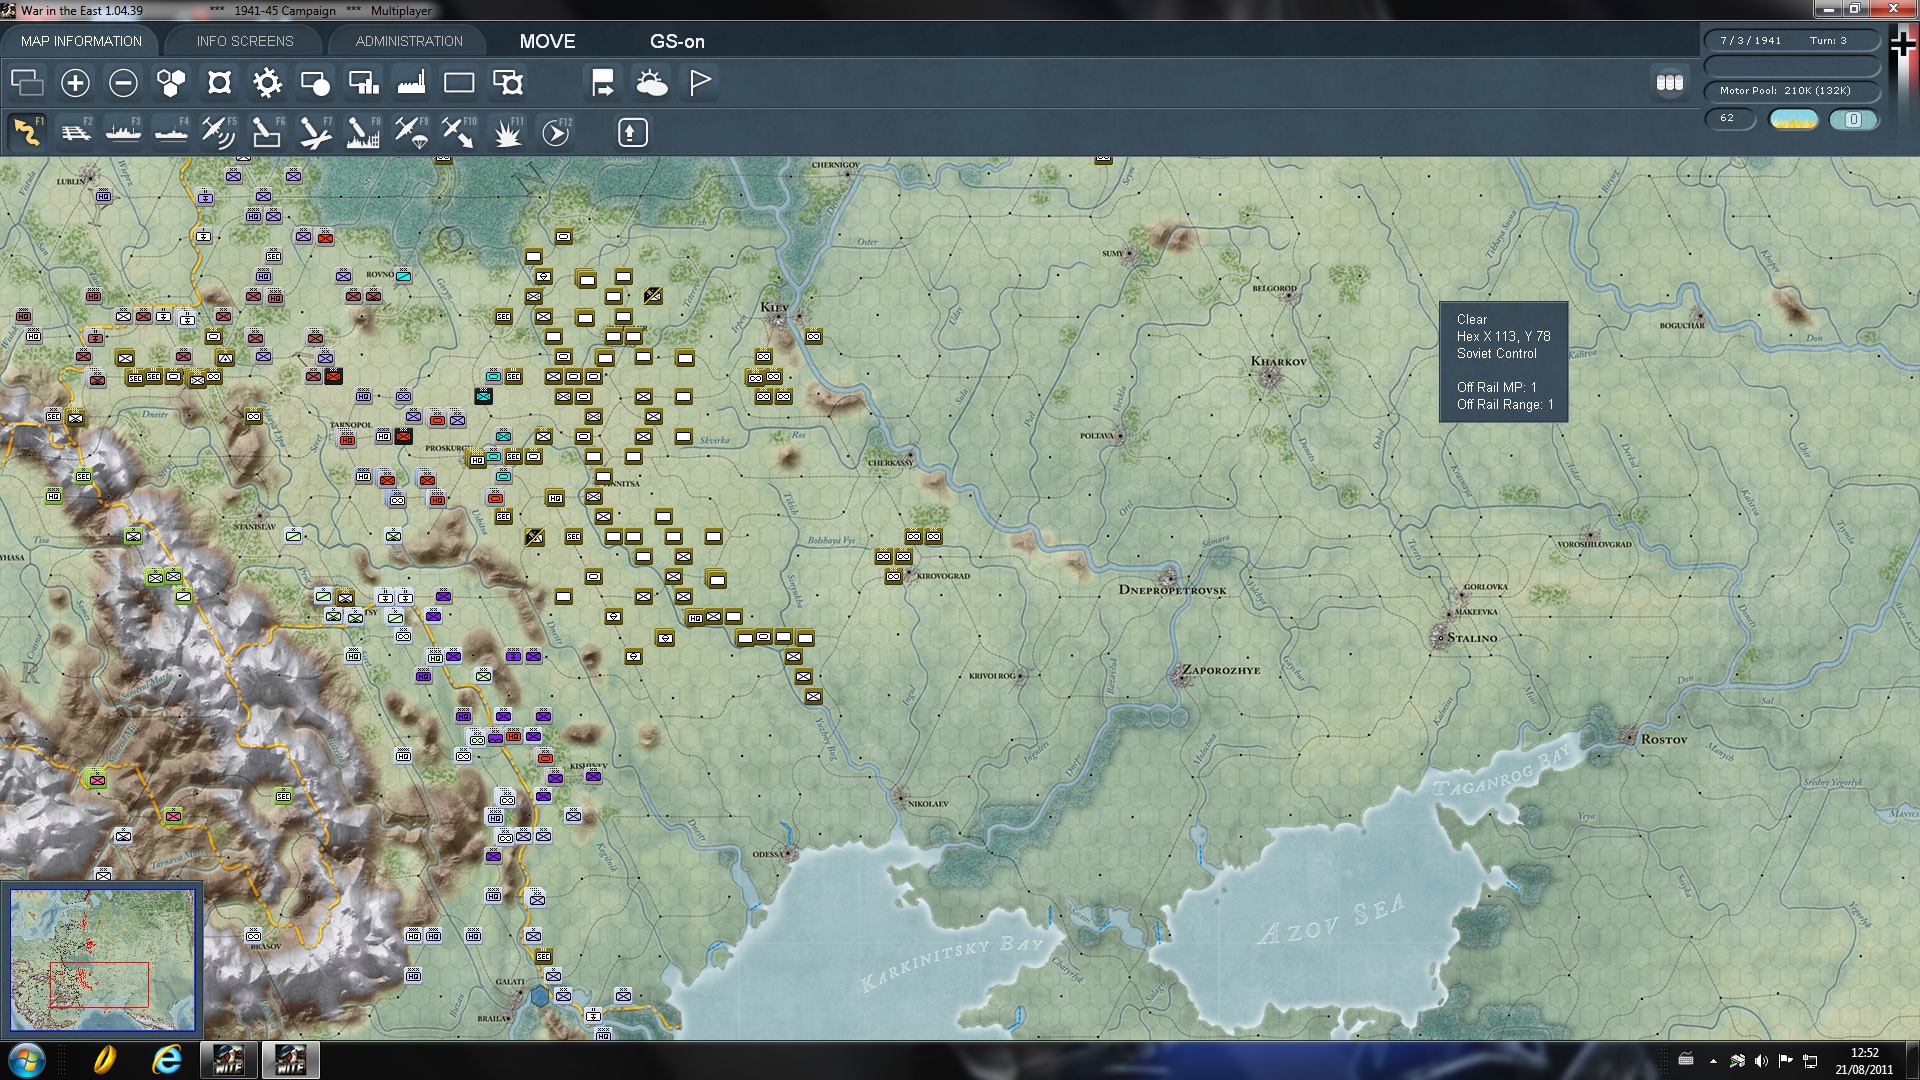Click the light blue 0 indicator
Viewport: 1920px width, 1080px height.
coord(1853,119)
